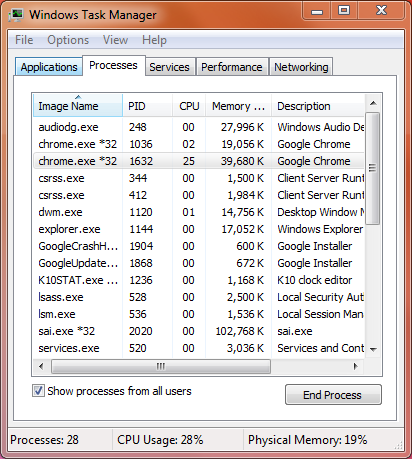Click the Local Security Aut description
The width and height of the screenshot is (412, 459).
pyautogui.click(x=320, y=297)
